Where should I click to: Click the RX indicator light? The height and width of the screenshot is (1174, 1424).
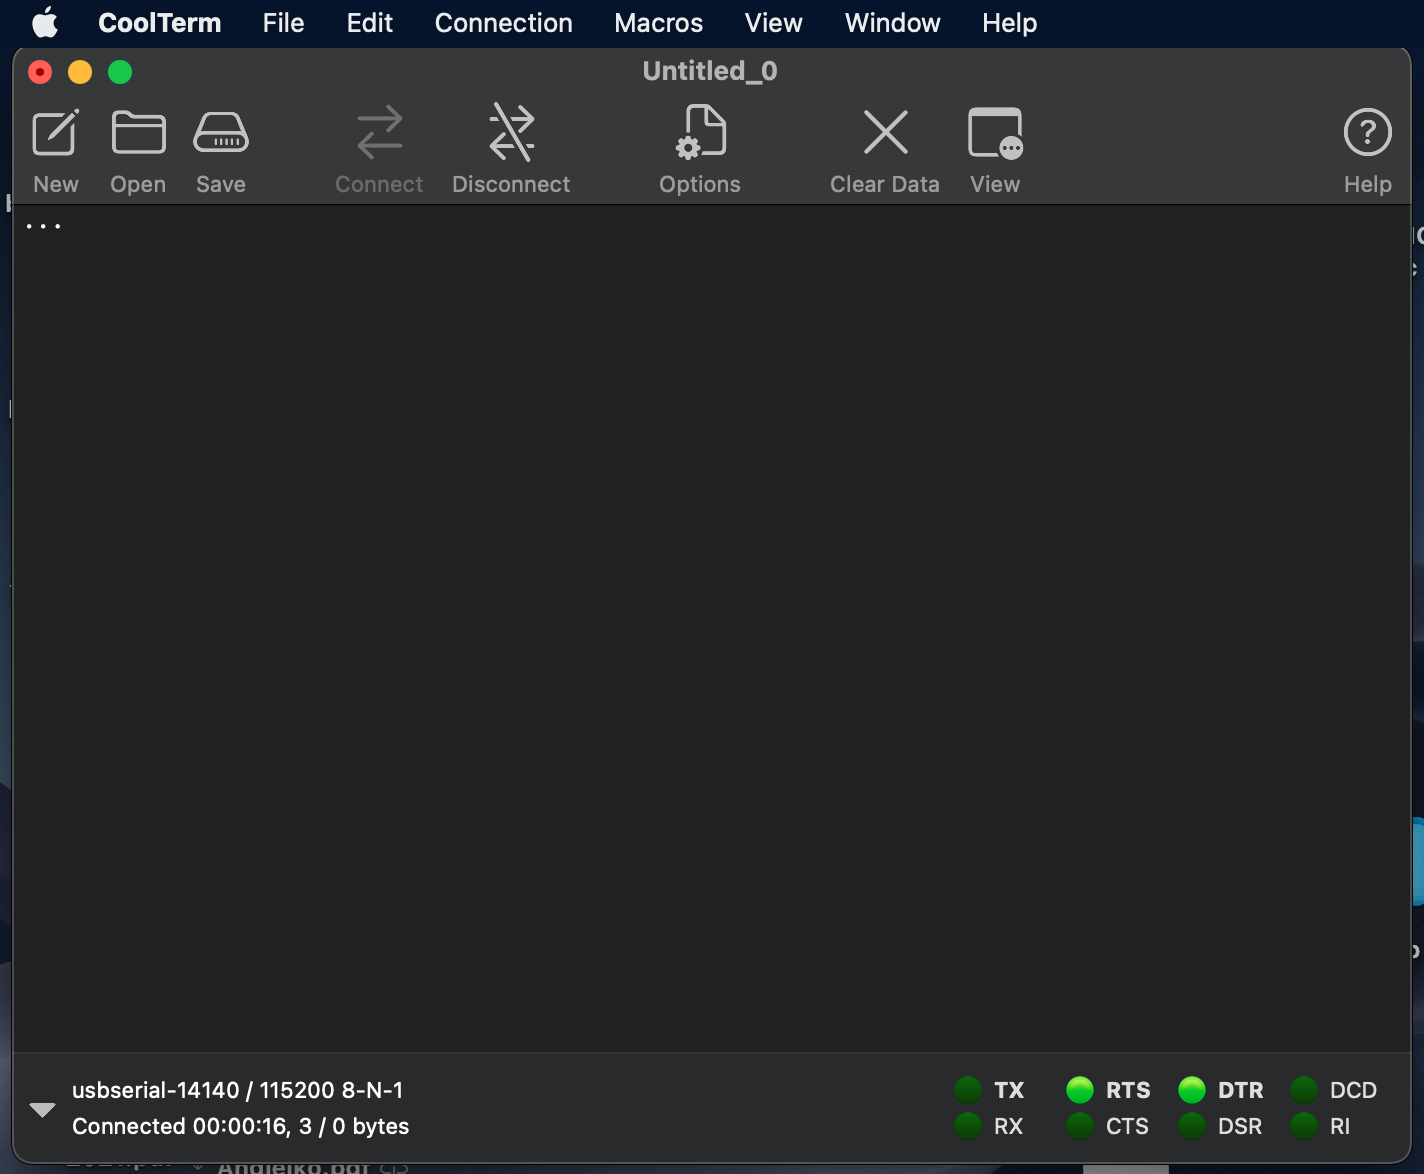point(968,1126)
